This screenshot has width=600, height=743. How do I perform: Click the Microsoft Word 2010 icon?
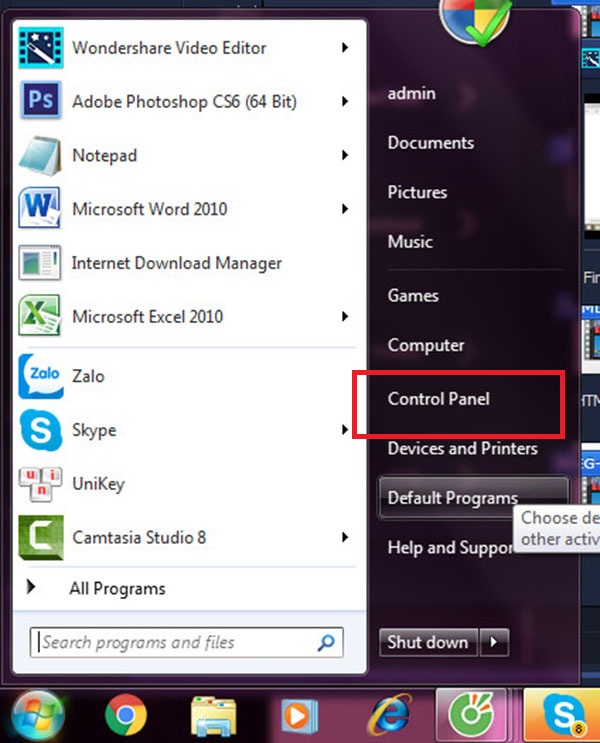coord(41,209)
